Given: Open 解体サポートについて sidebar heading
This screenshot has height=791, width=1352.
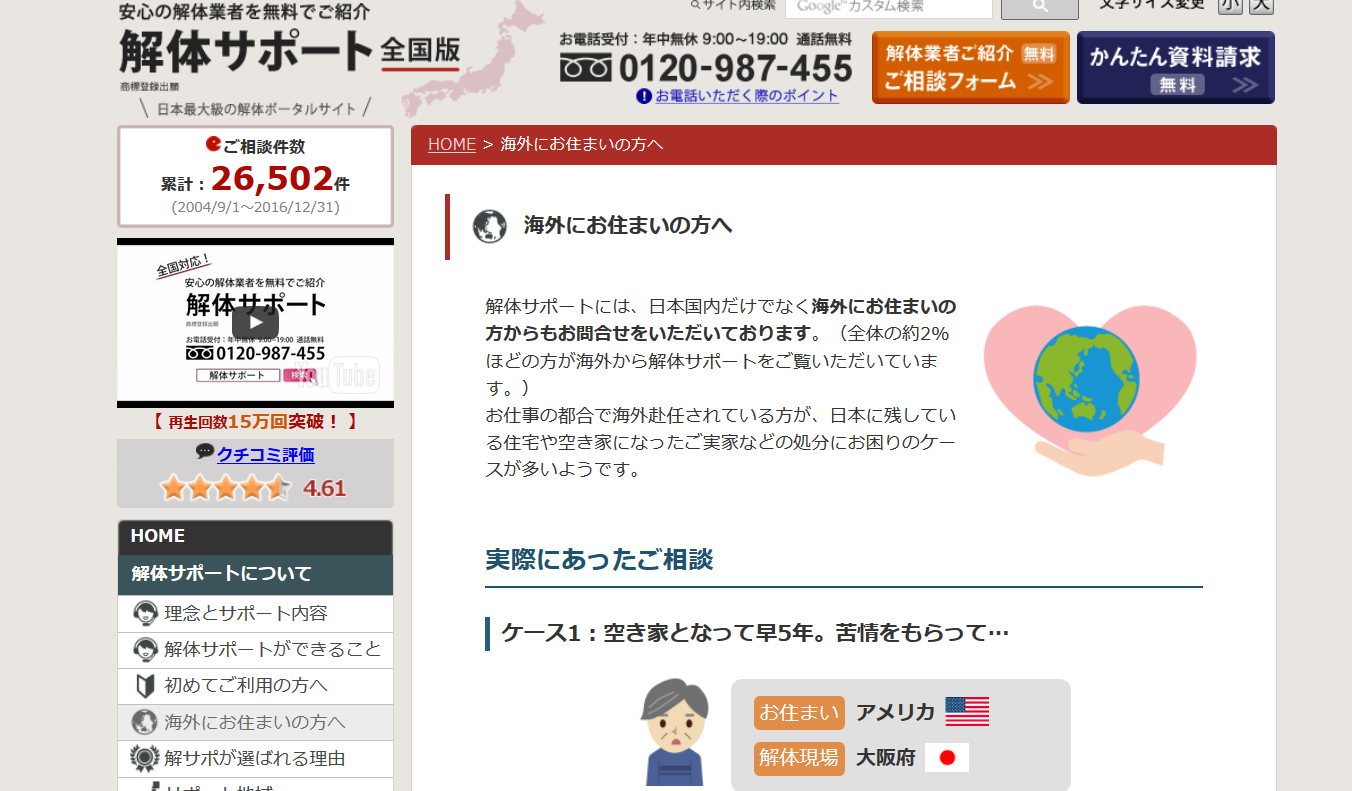Looking at the screenshot, I should 255,574.
